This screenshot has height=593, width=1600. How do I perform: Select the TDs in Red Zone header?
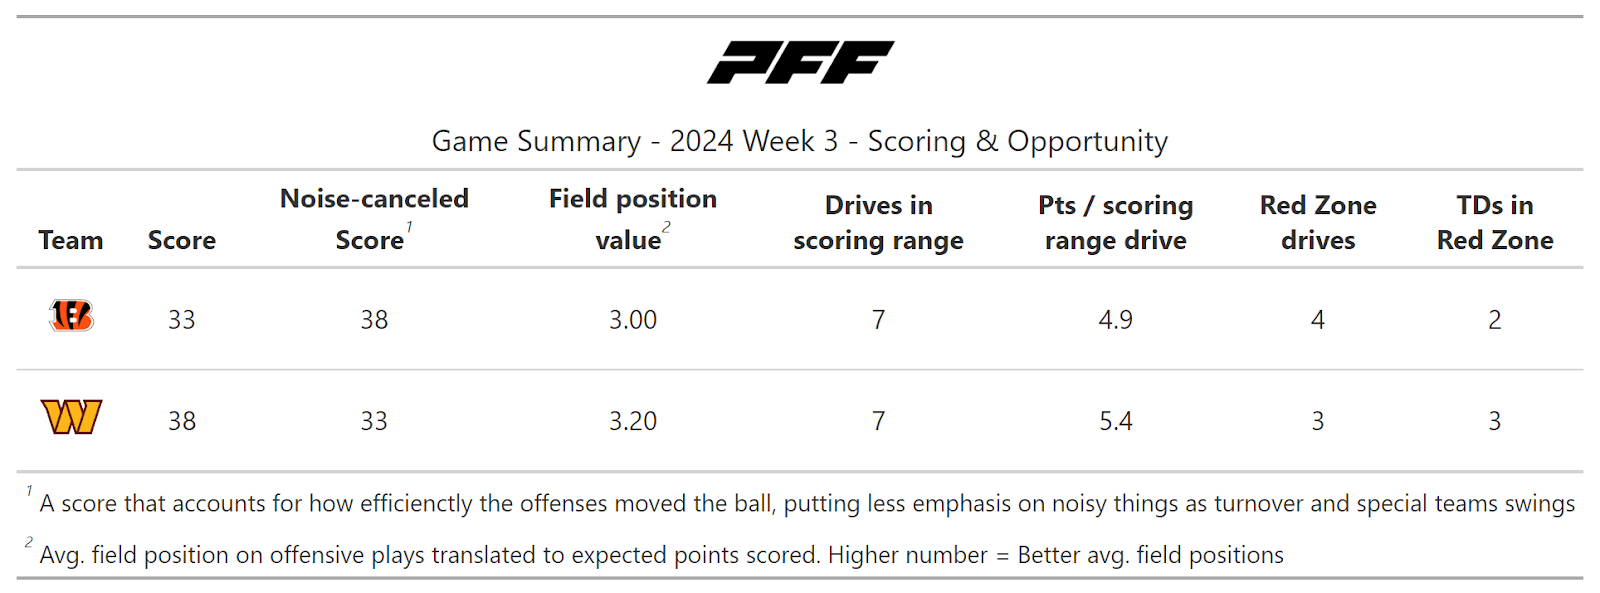click(1494, 222)
